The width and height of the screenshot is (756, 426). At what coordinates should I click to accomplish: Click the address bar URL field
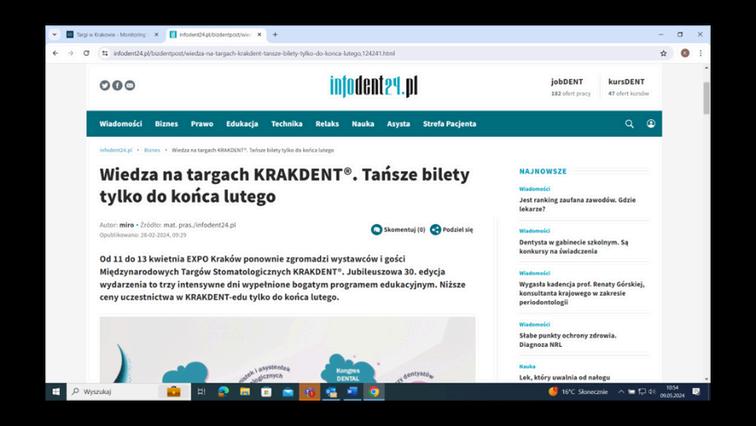(381, 53)
